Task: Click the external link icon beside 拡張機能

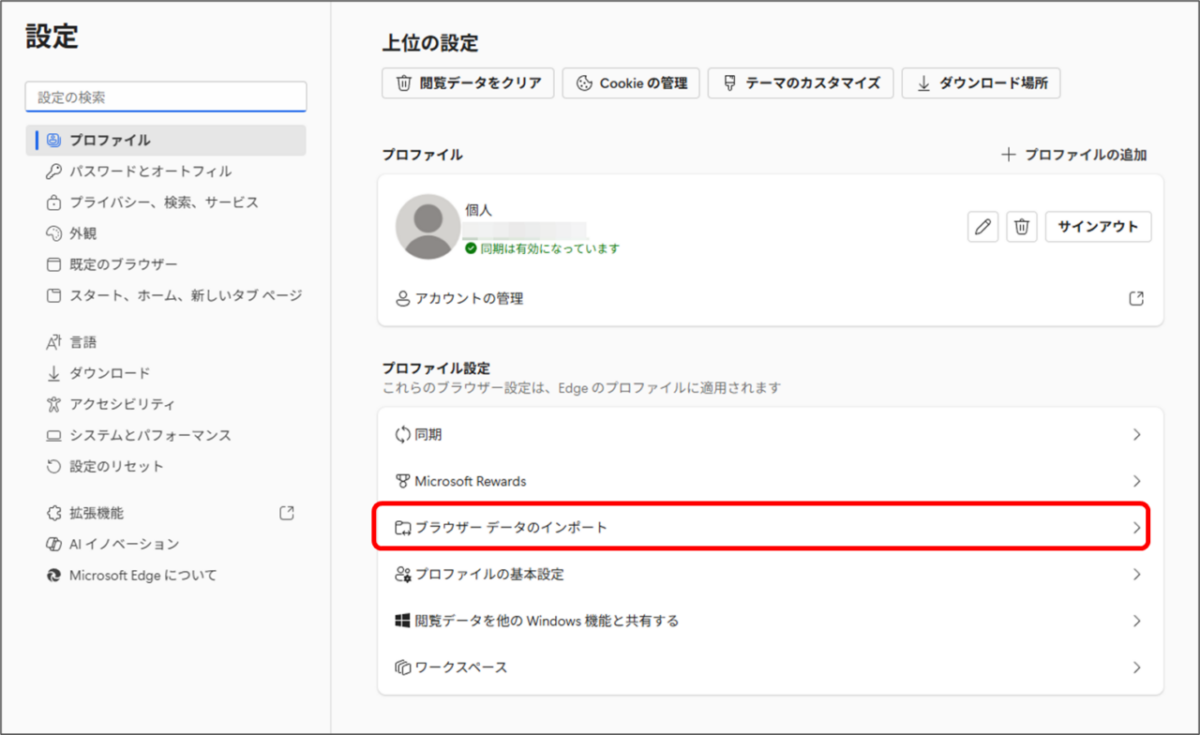Action: (286, 512)
